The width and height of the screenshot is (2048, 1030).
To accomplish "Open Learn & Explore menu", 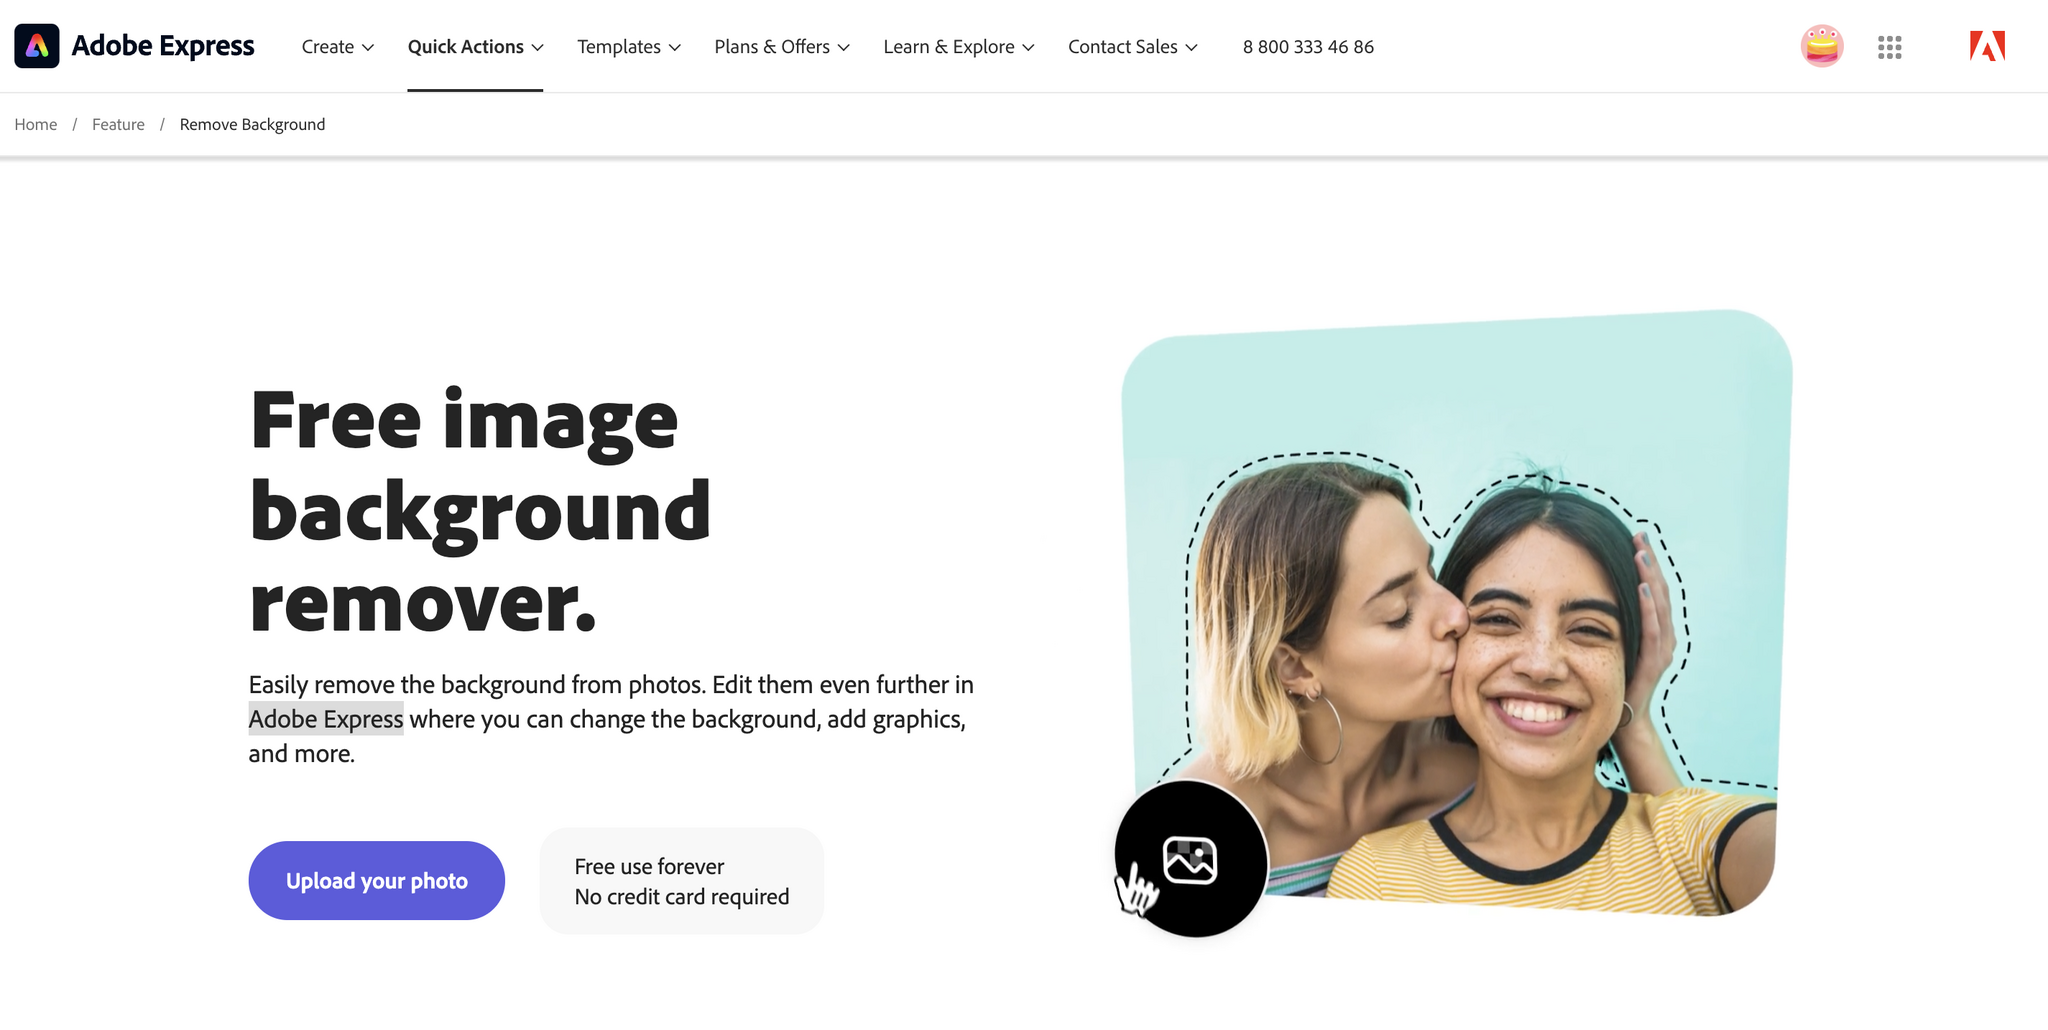I will (x=959, y=47).
